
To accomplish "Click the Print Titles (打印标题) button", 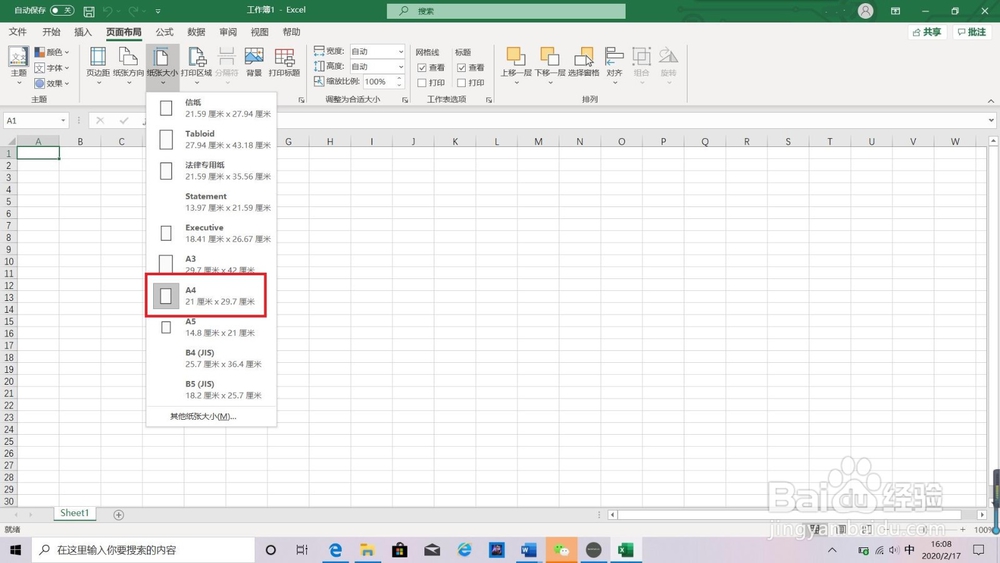I will coord(284,62).
